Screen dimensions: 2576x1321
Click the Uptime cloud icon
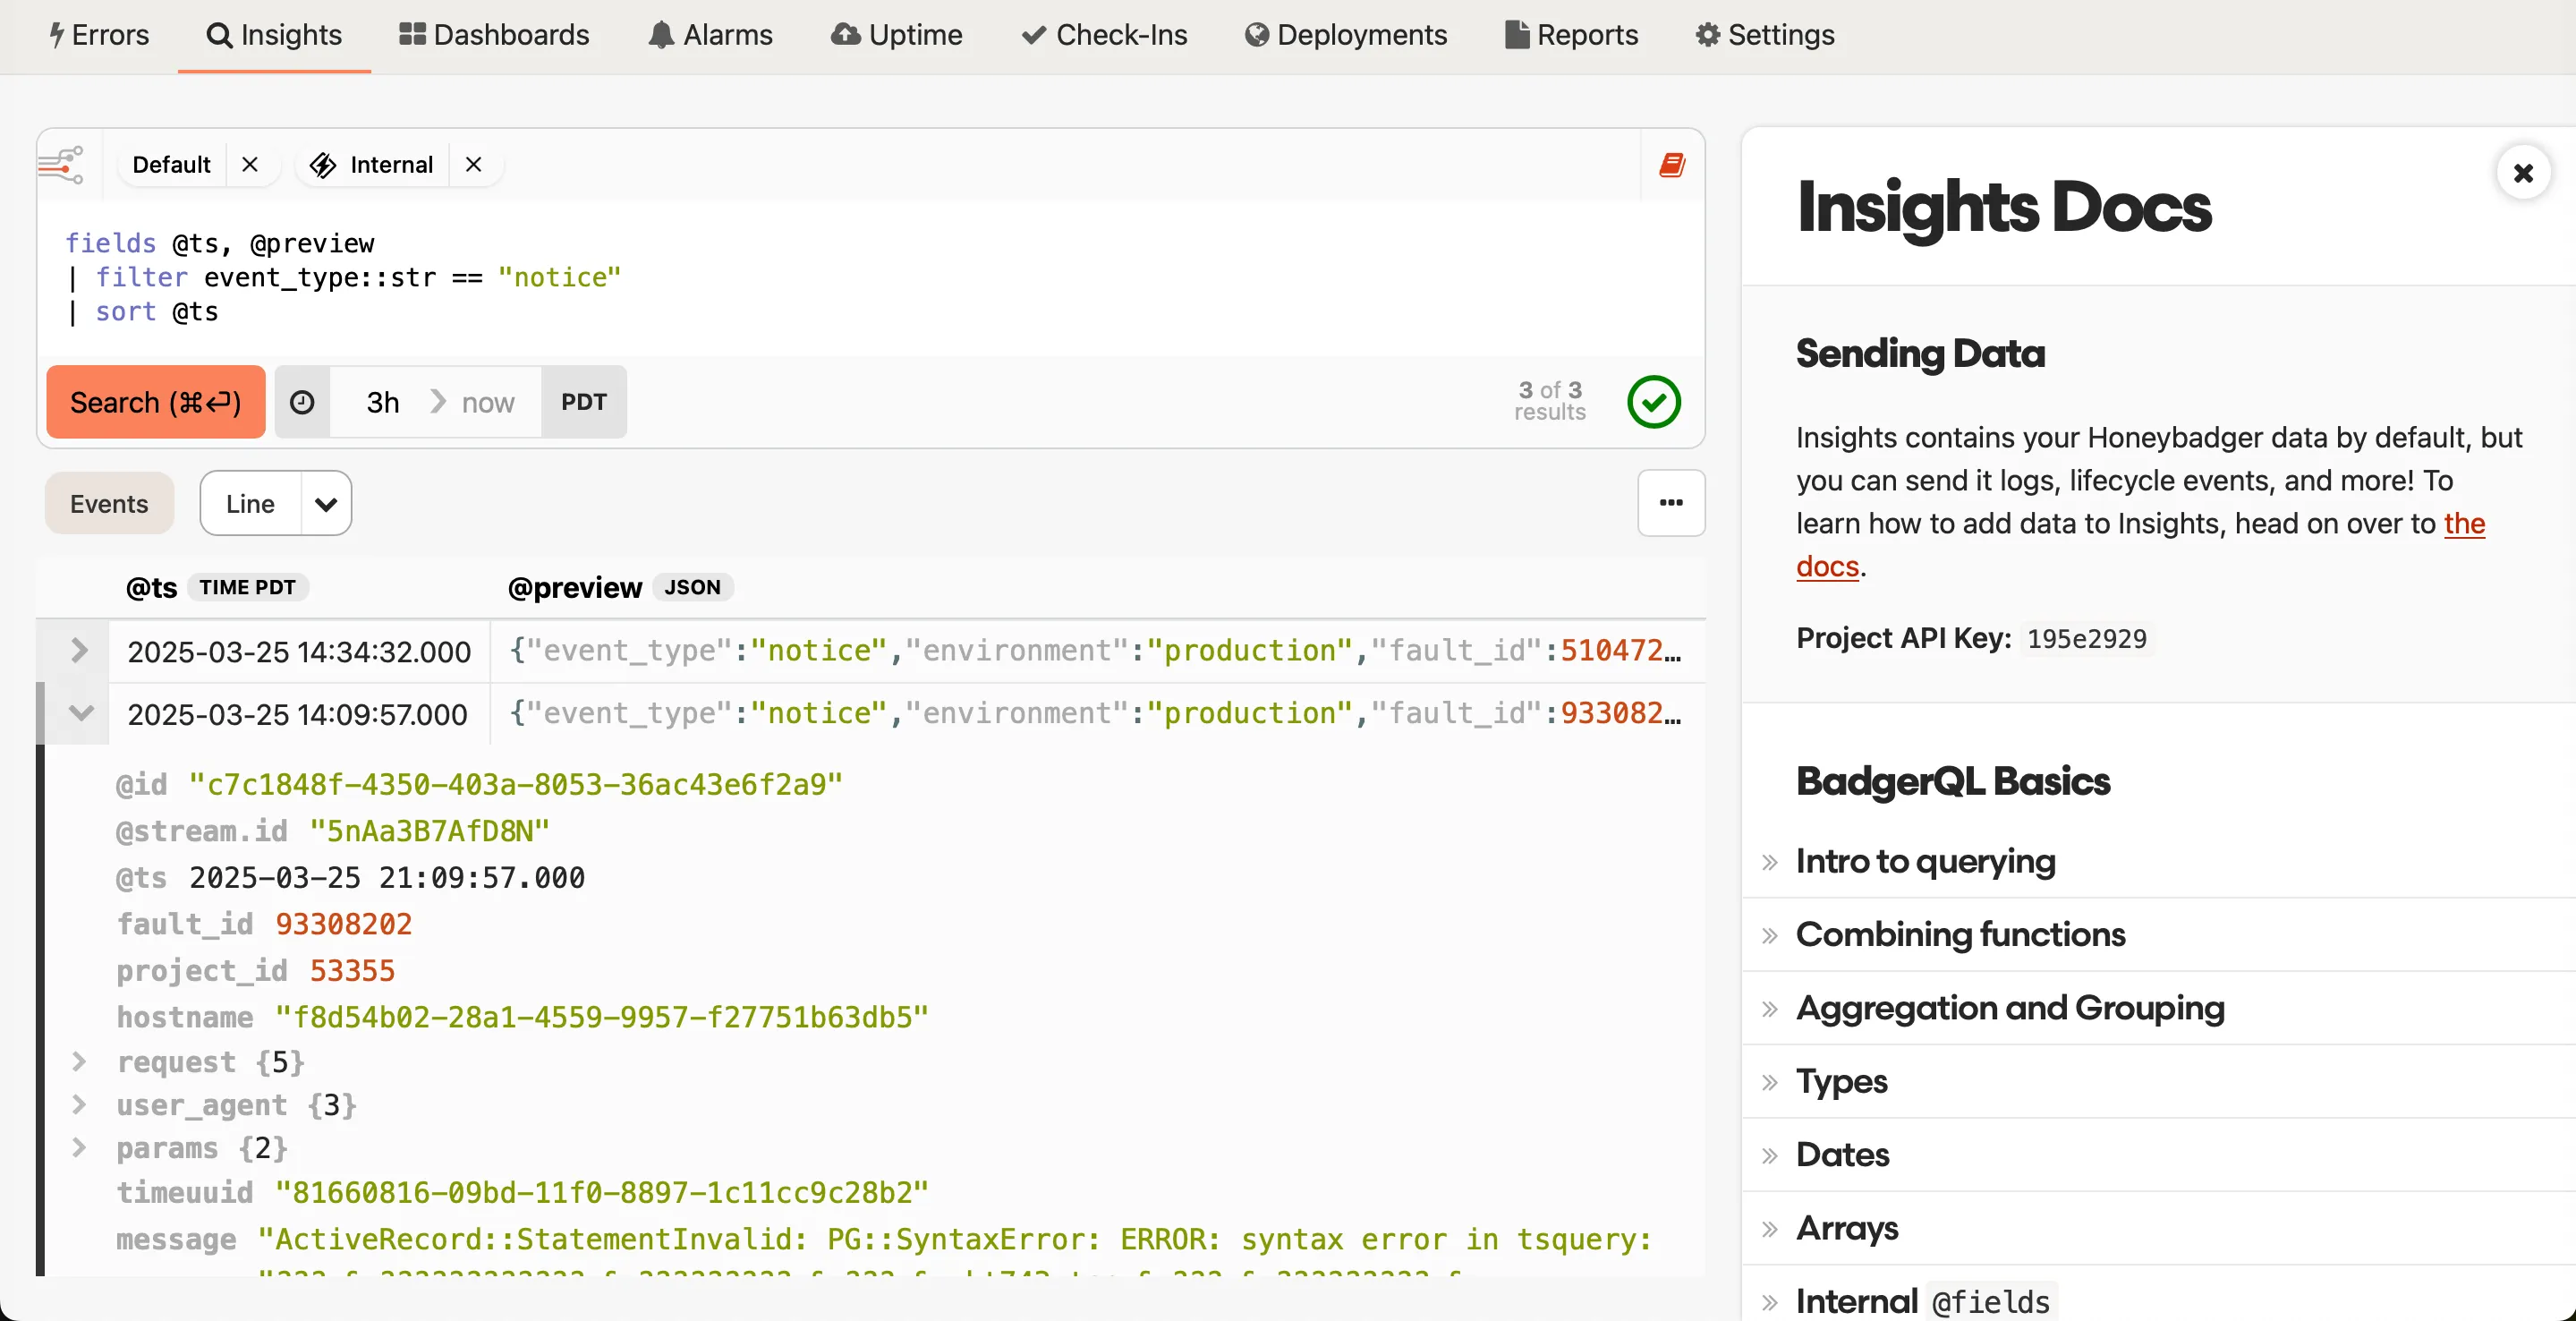[x=843, y=34]
